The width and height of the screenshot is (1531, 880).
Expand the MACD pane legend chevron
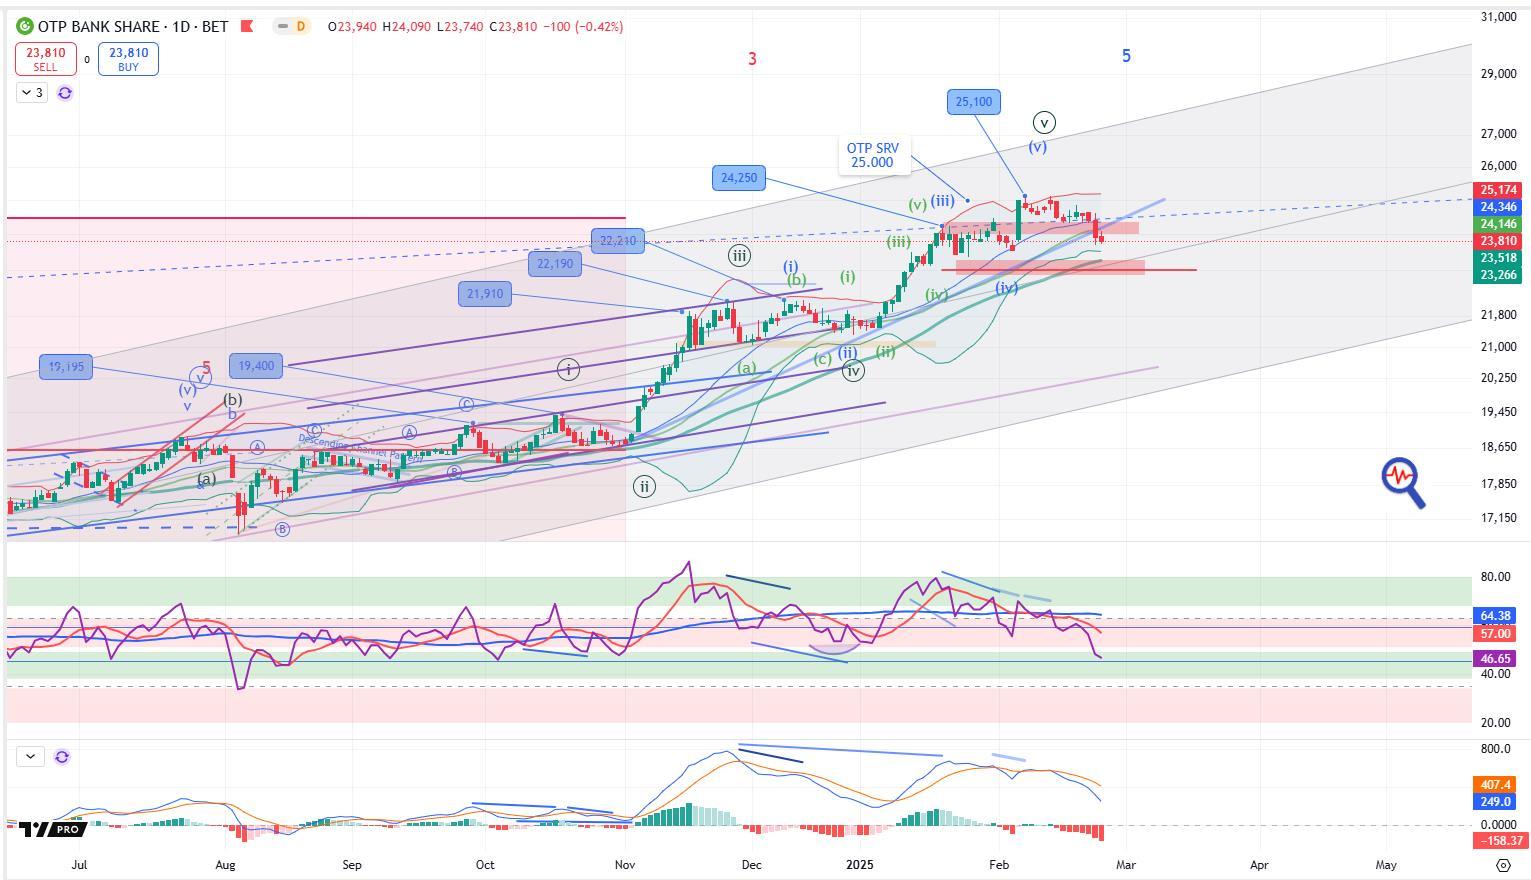click(x=30, y=757)
